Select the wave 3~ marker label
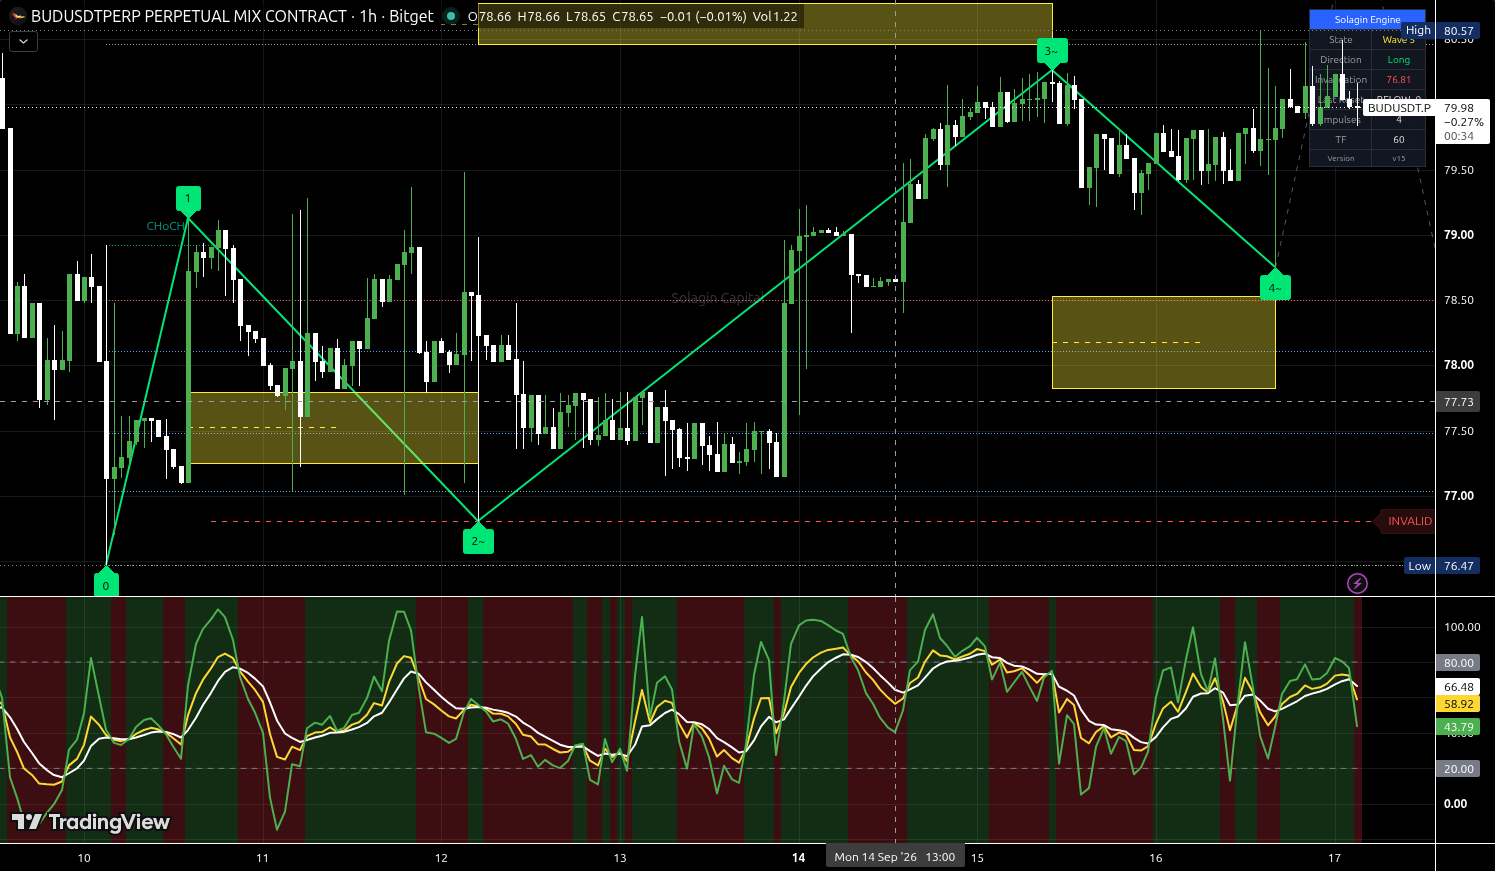Viewport: 1495px width, 871px height. (1051, 52)
